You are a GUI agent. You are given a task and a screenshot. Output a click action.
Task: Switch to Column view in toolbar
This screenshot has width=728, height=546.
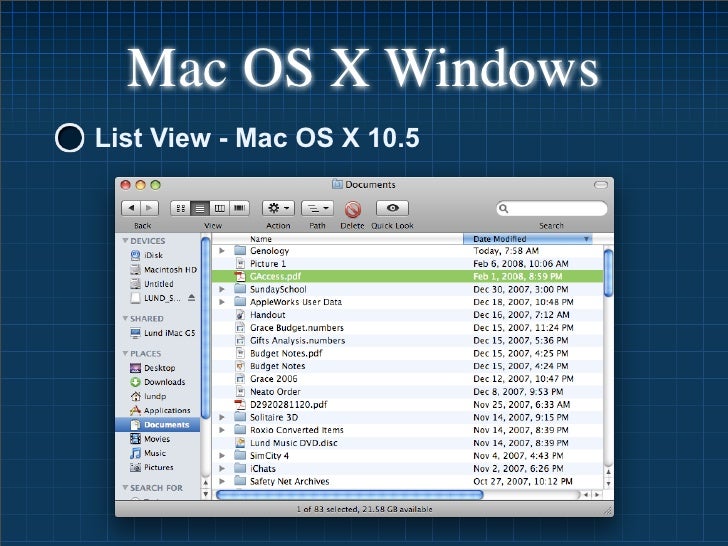[220, 208]
